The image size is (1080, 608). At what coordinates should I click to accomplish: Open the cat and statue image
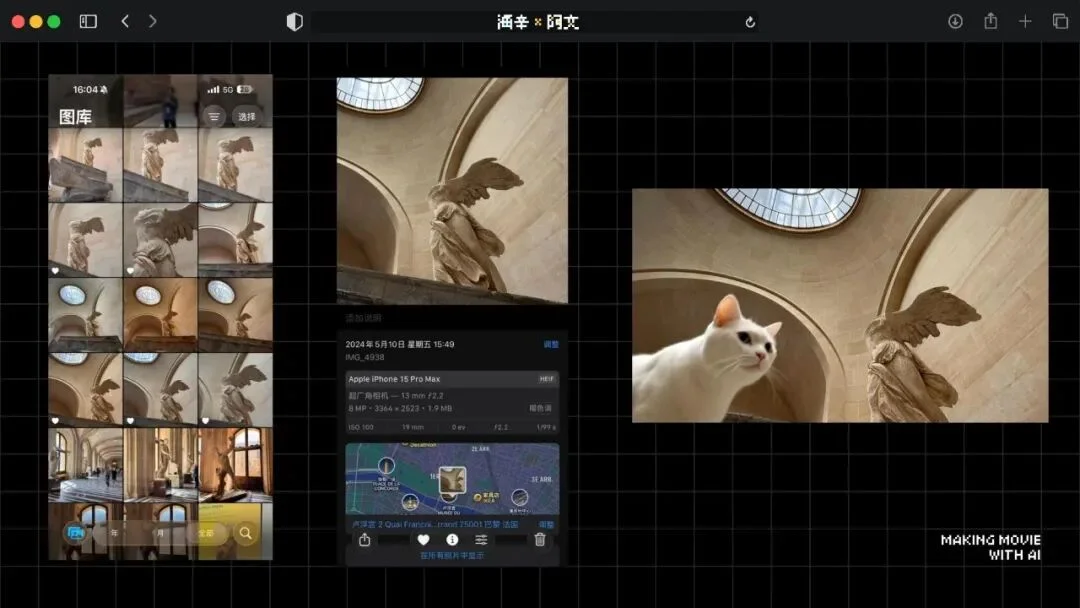tap(840, 305)
